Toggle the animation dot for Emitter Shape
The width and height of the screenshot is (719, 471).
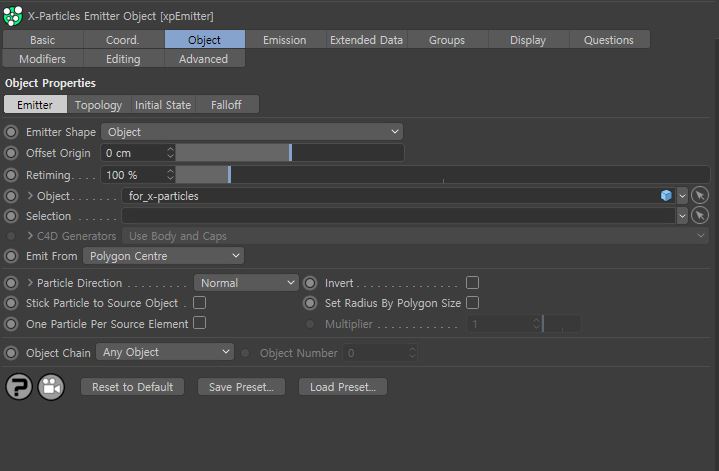[x=11, y=132]
